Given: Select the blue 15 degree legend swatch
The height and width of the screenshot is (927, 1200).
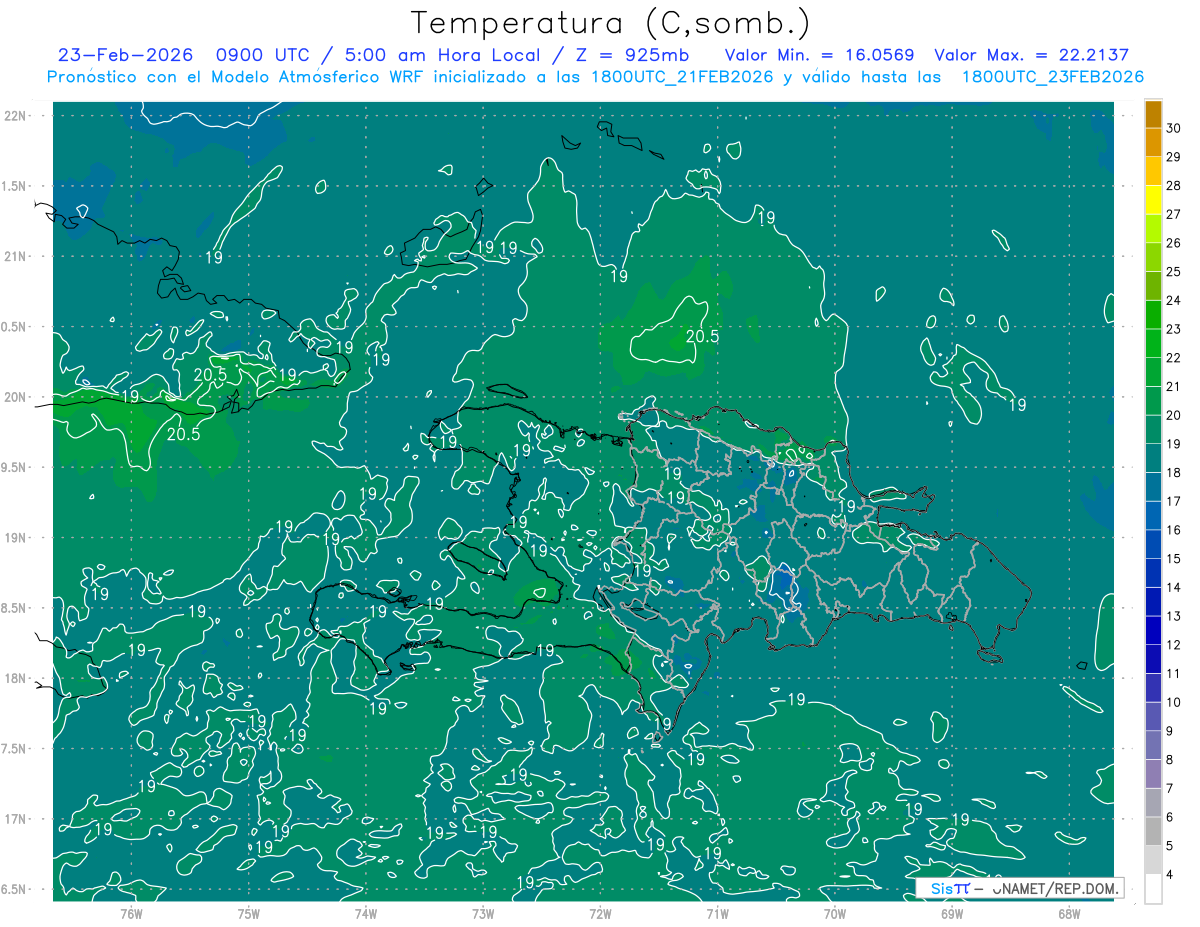Looking at the screenshot, I should [1153, 545].
